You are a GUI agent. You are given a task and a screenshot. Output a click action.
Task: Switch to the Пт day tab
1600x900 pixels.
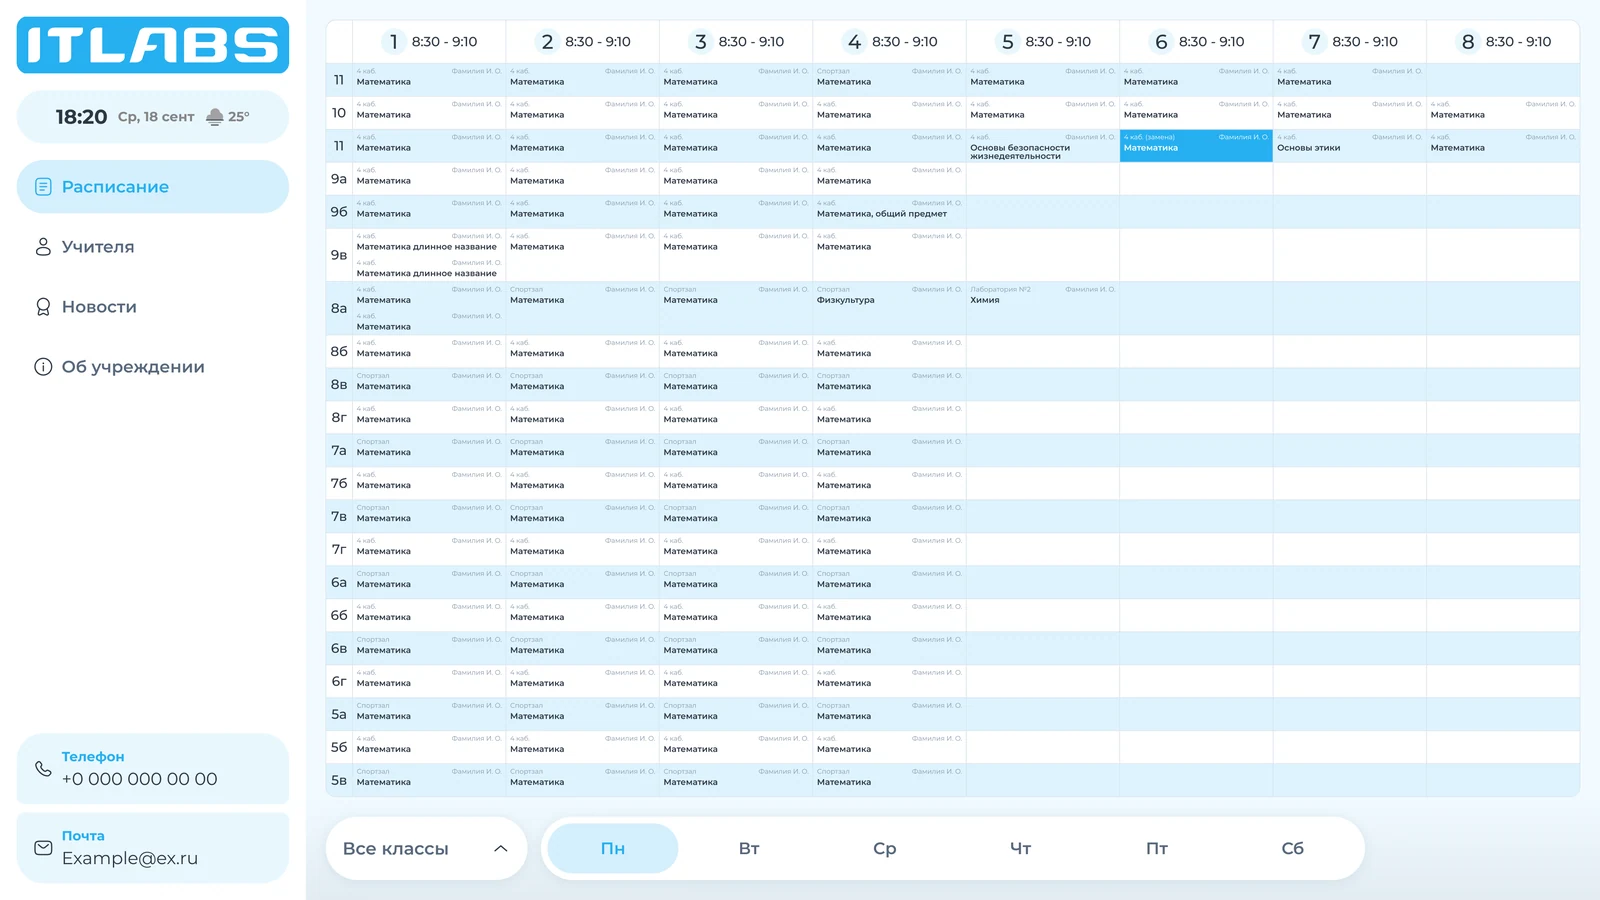point(1157,849)
